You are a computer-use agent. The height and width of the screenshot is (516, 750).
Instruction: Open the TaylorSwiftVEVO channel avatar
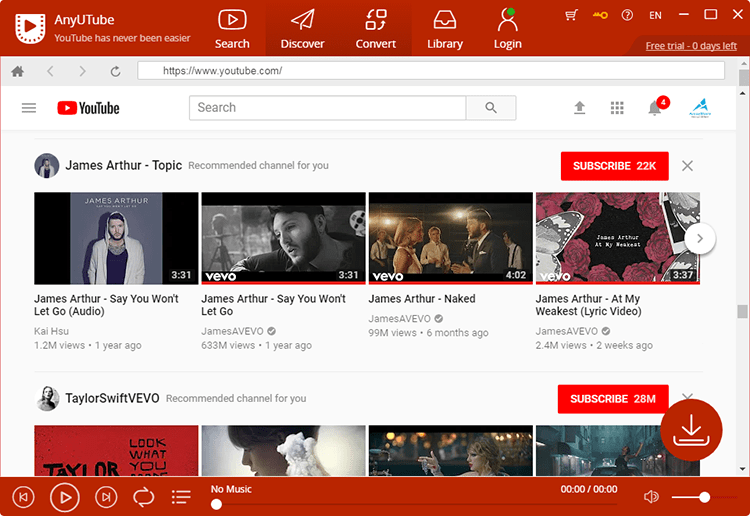46,398
